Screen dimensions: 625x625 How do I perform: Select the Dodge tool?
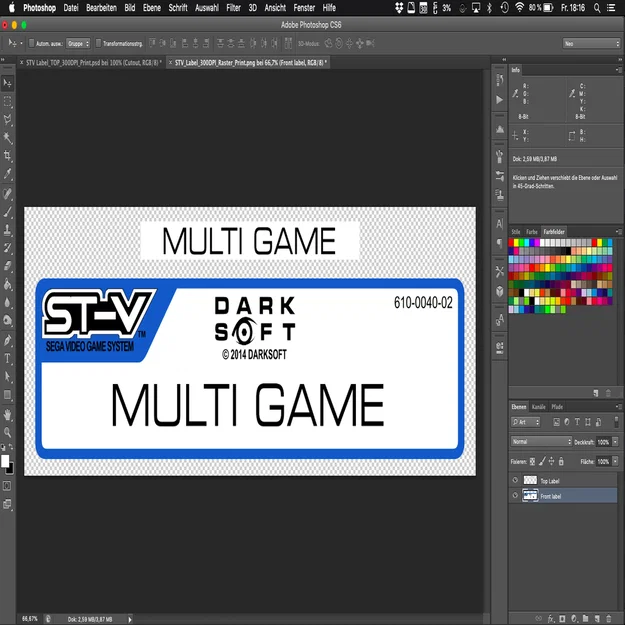point(8,320)
